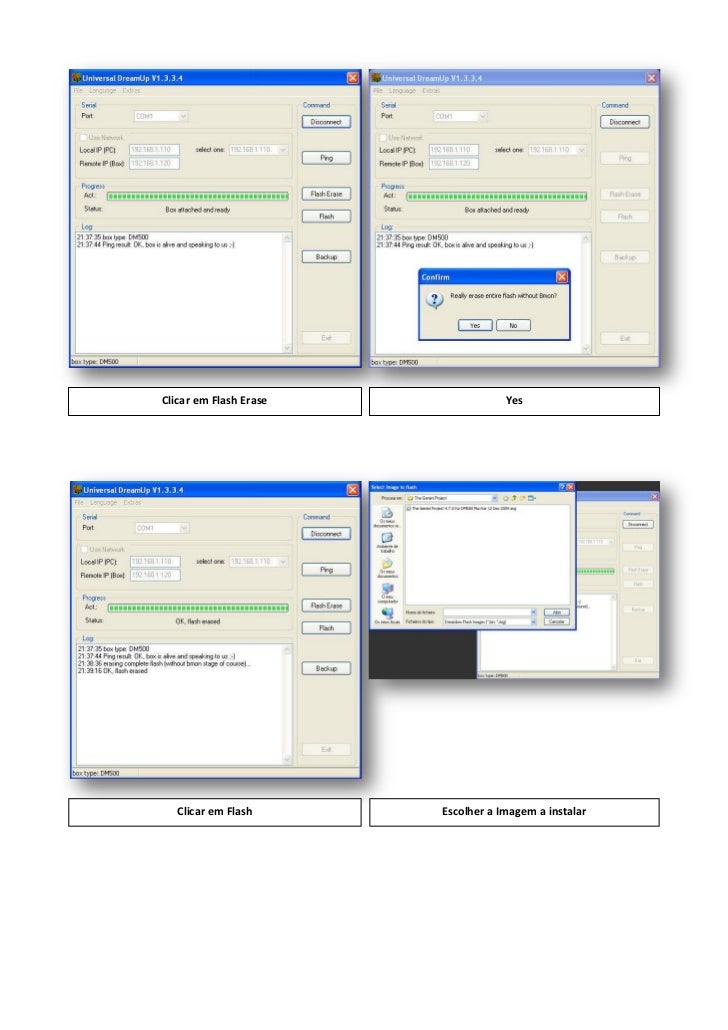Click the Nome do ficheiro text field

point(487,612)
